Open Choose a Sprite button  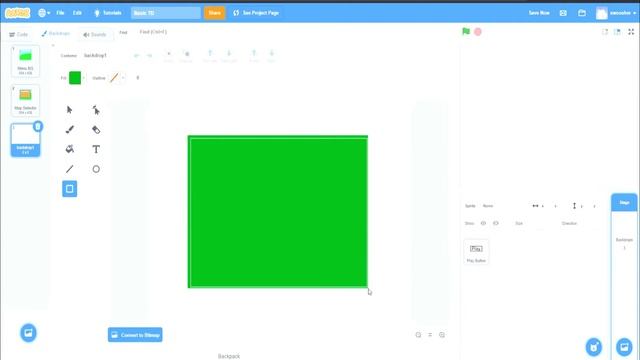click(x=593, y=347)
